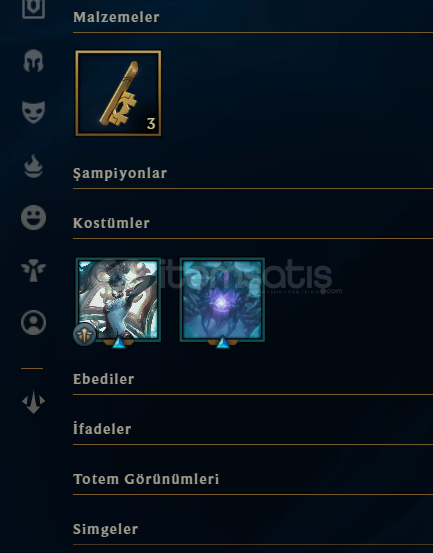This screenshot has width=433, height=553.
Task: Expand the Ebediler section
Action: click(104, 379)
